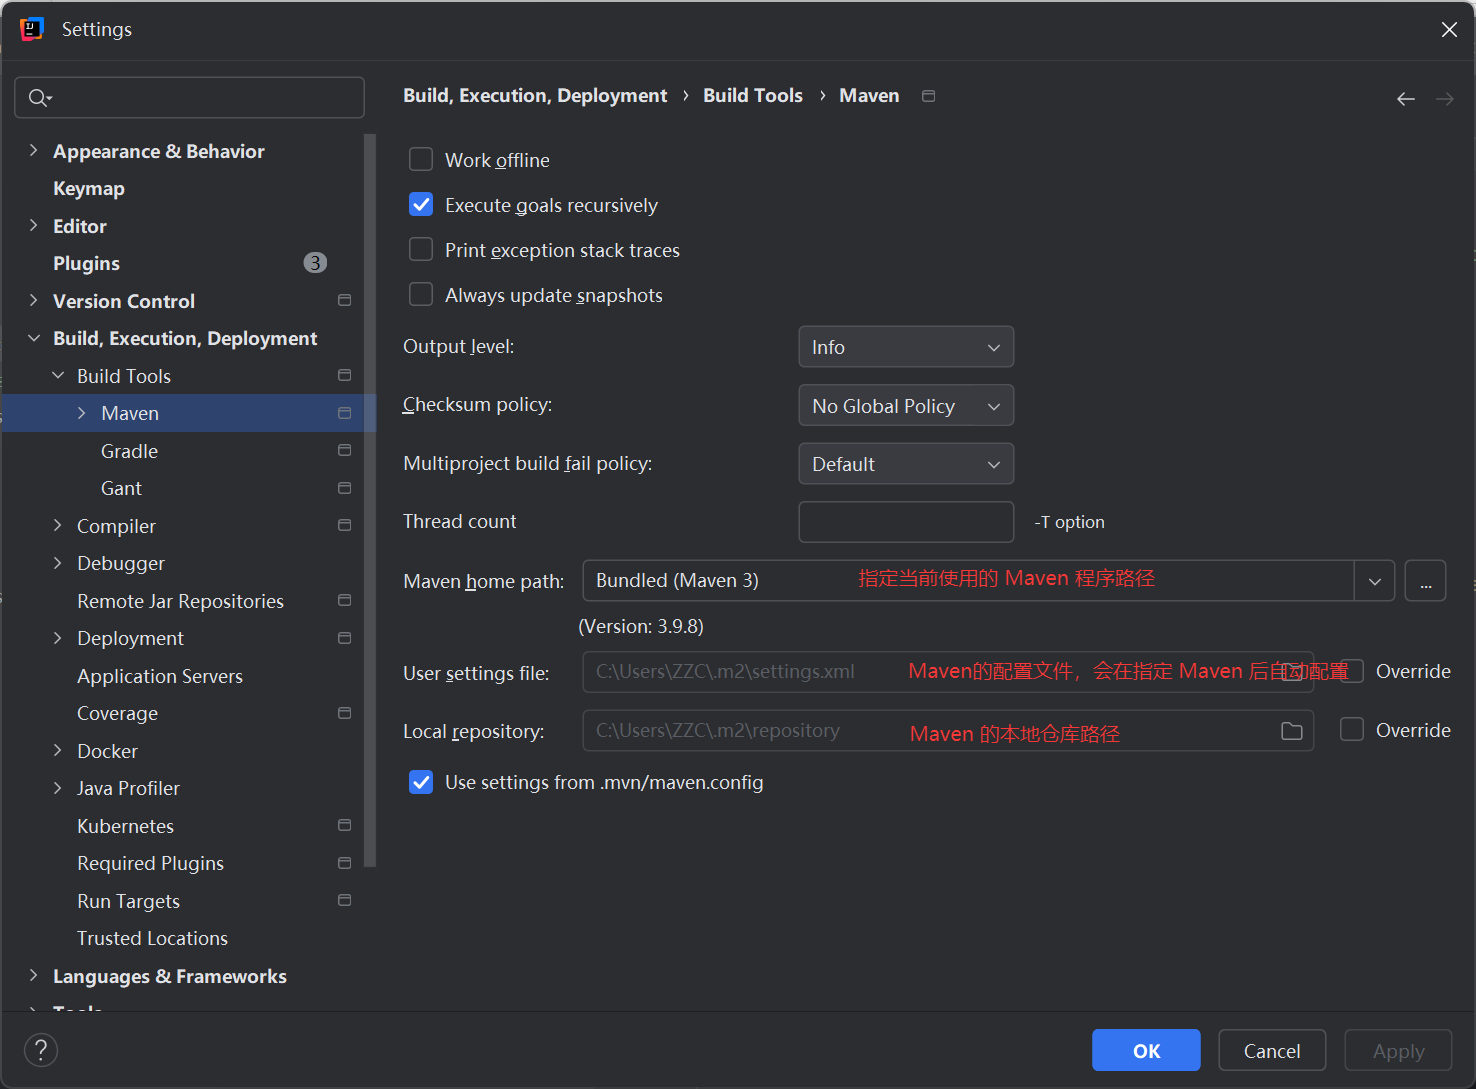Image resolution: width=1476 pixels, height=1089 pixels.
Task: Click the settings tree vertical scrollbar
Action: pyautogui.click(x=370, y=500)
